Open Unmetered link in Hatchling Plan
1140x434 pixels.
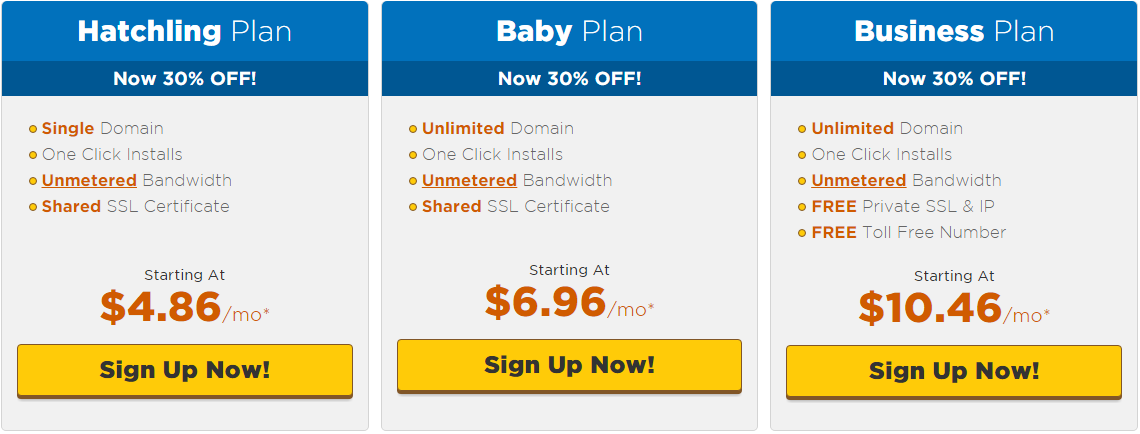click(89, 181)
